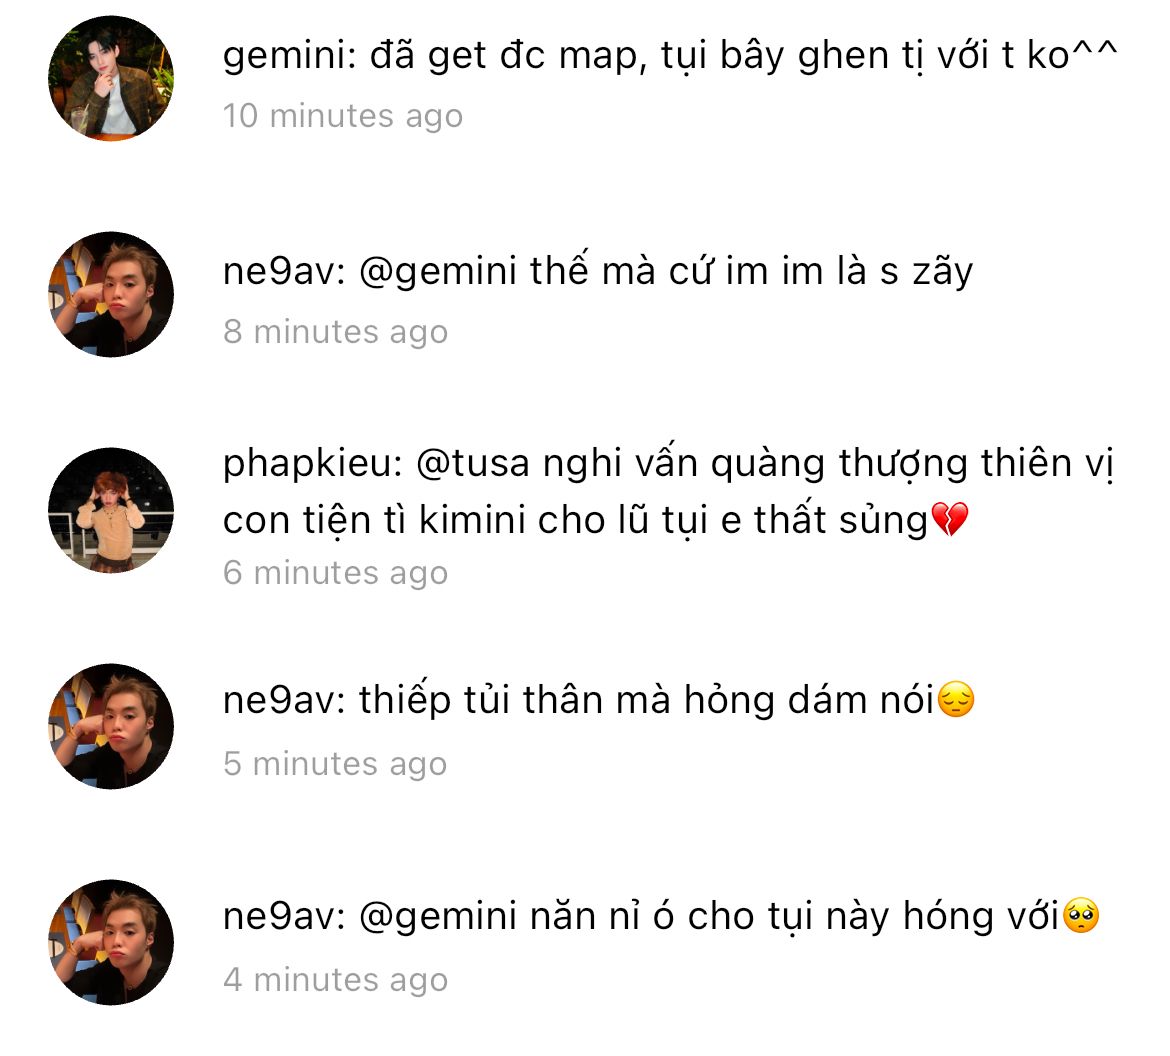The width and height of the screenshot is (1170, 1056).
Task: Tap ne9av's avatar on the 5 minutes ago comment
Action: (x=111, y=726)
